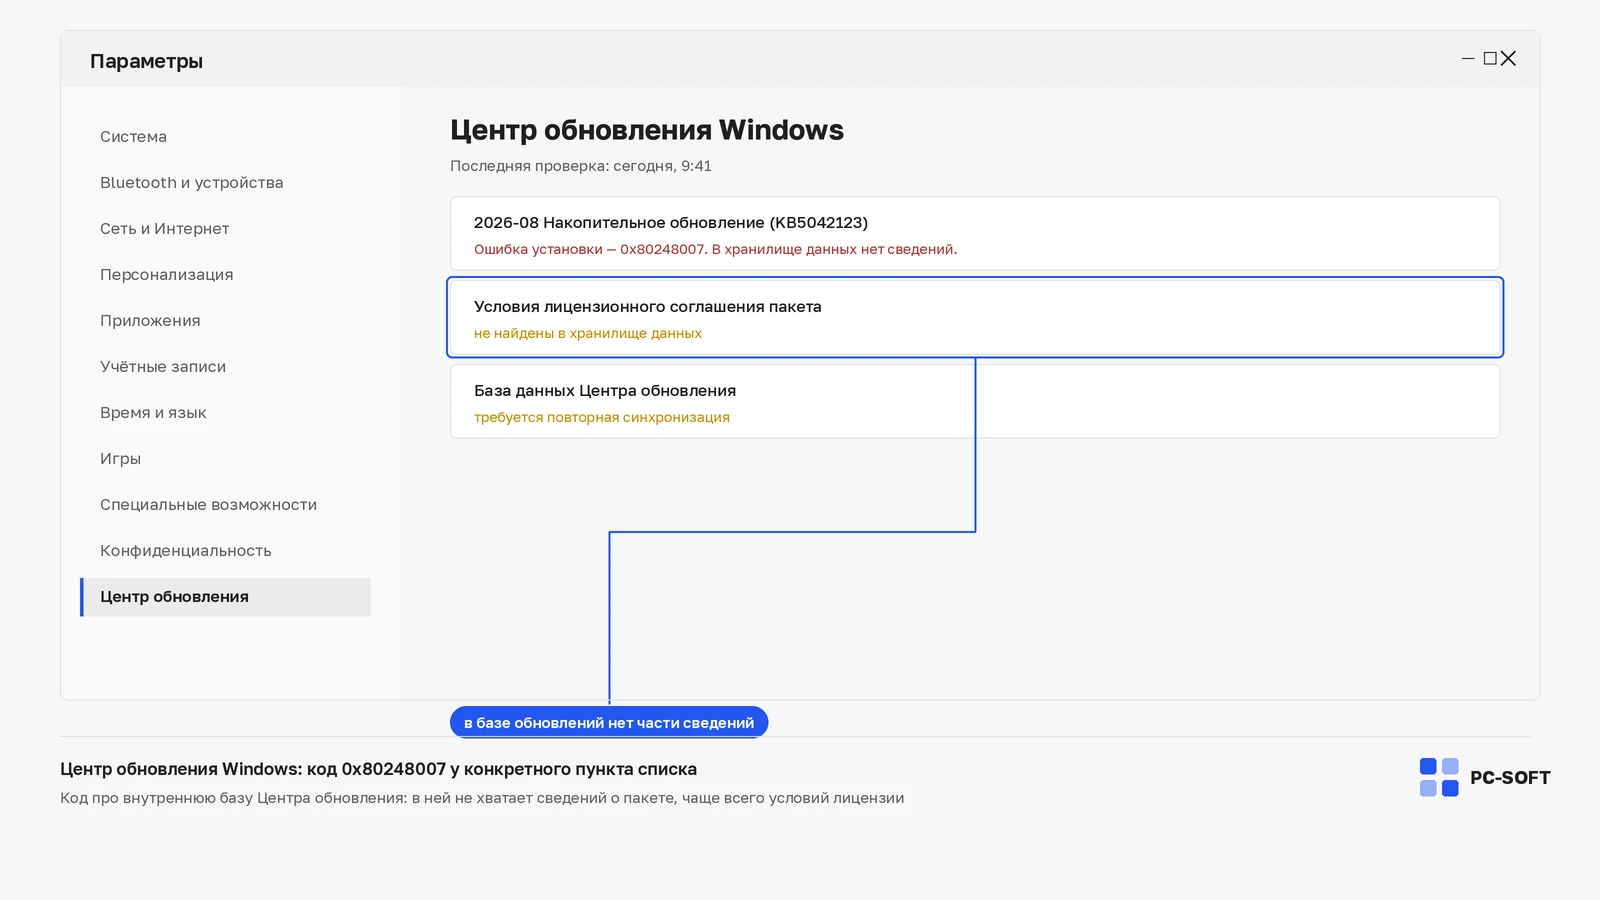
Task: Click the KB5042123 cumulative update entry
Action: (975, 233)
